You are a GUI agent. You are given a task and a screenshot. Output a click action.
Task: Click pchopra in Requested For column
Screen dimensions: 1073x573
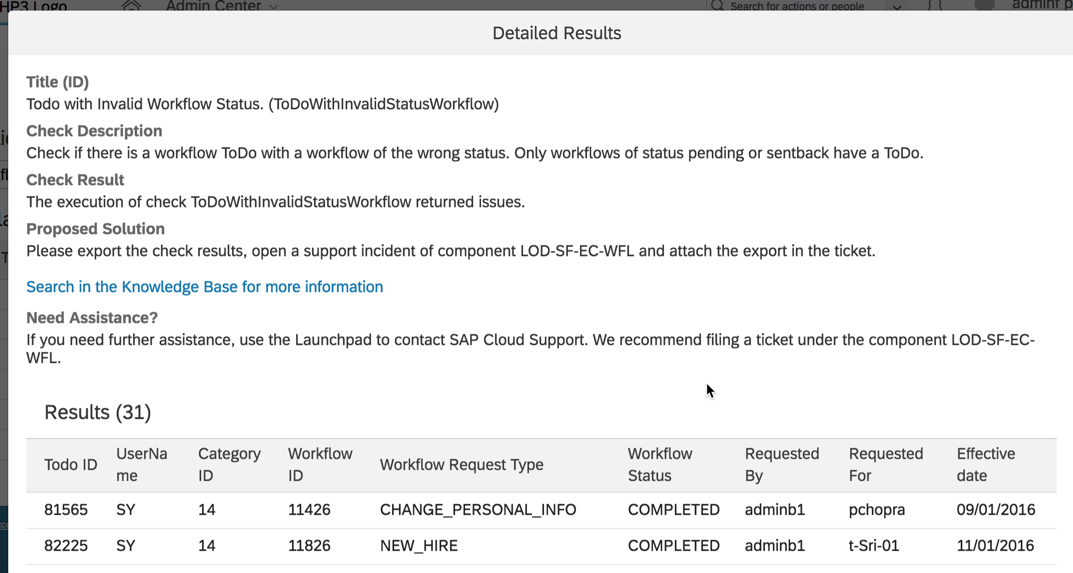pyautogui.click(x=877, y=510)
